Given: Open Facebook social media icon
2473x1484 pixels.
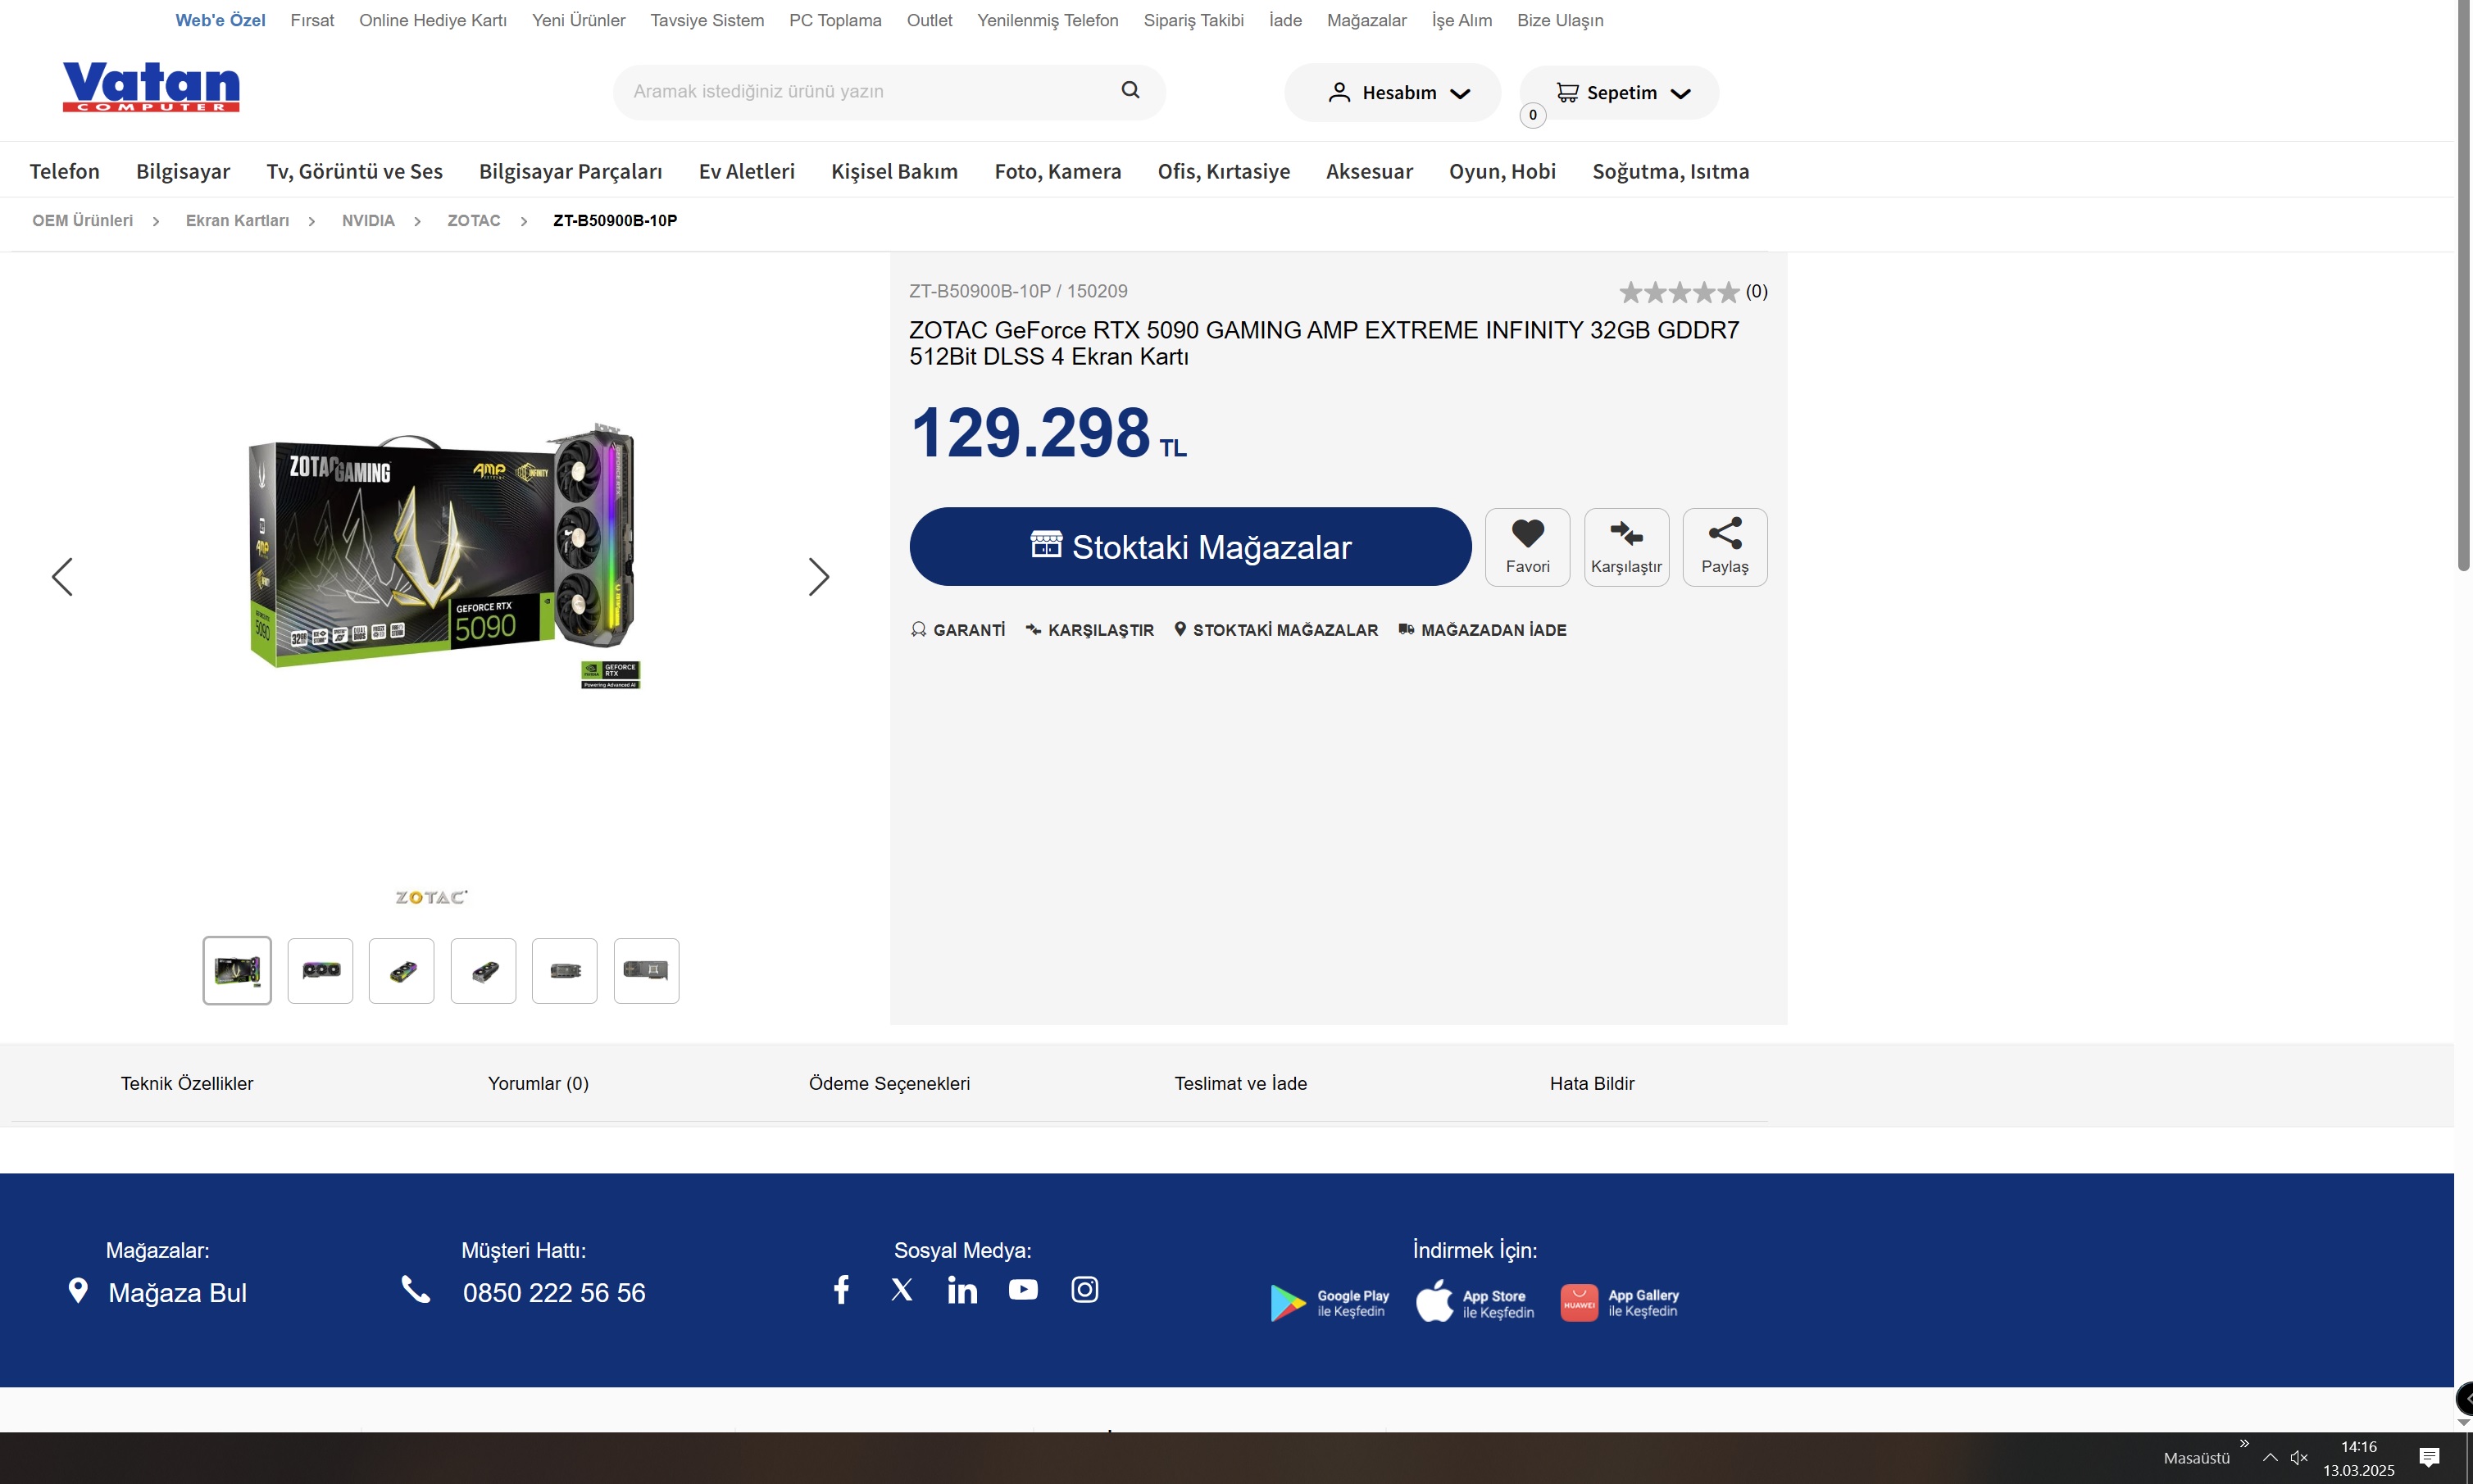Looking at the screenshot, I should (842, 1290).
